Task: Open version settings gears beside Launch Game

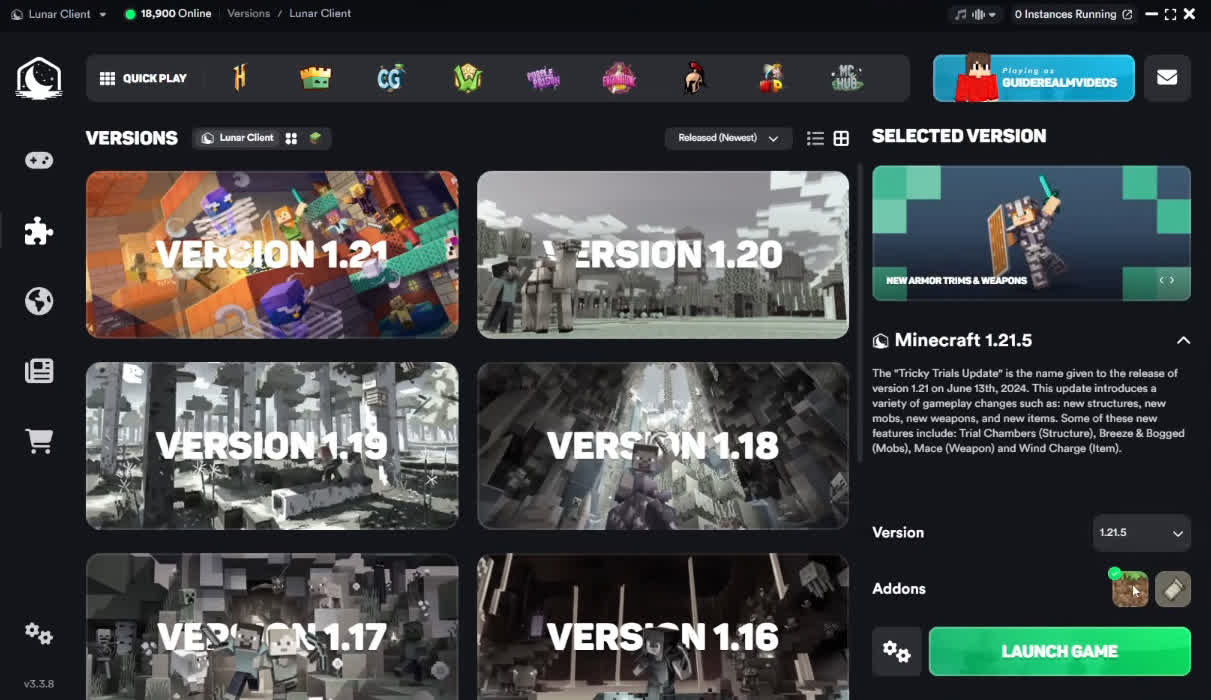Action: point(896,652)
